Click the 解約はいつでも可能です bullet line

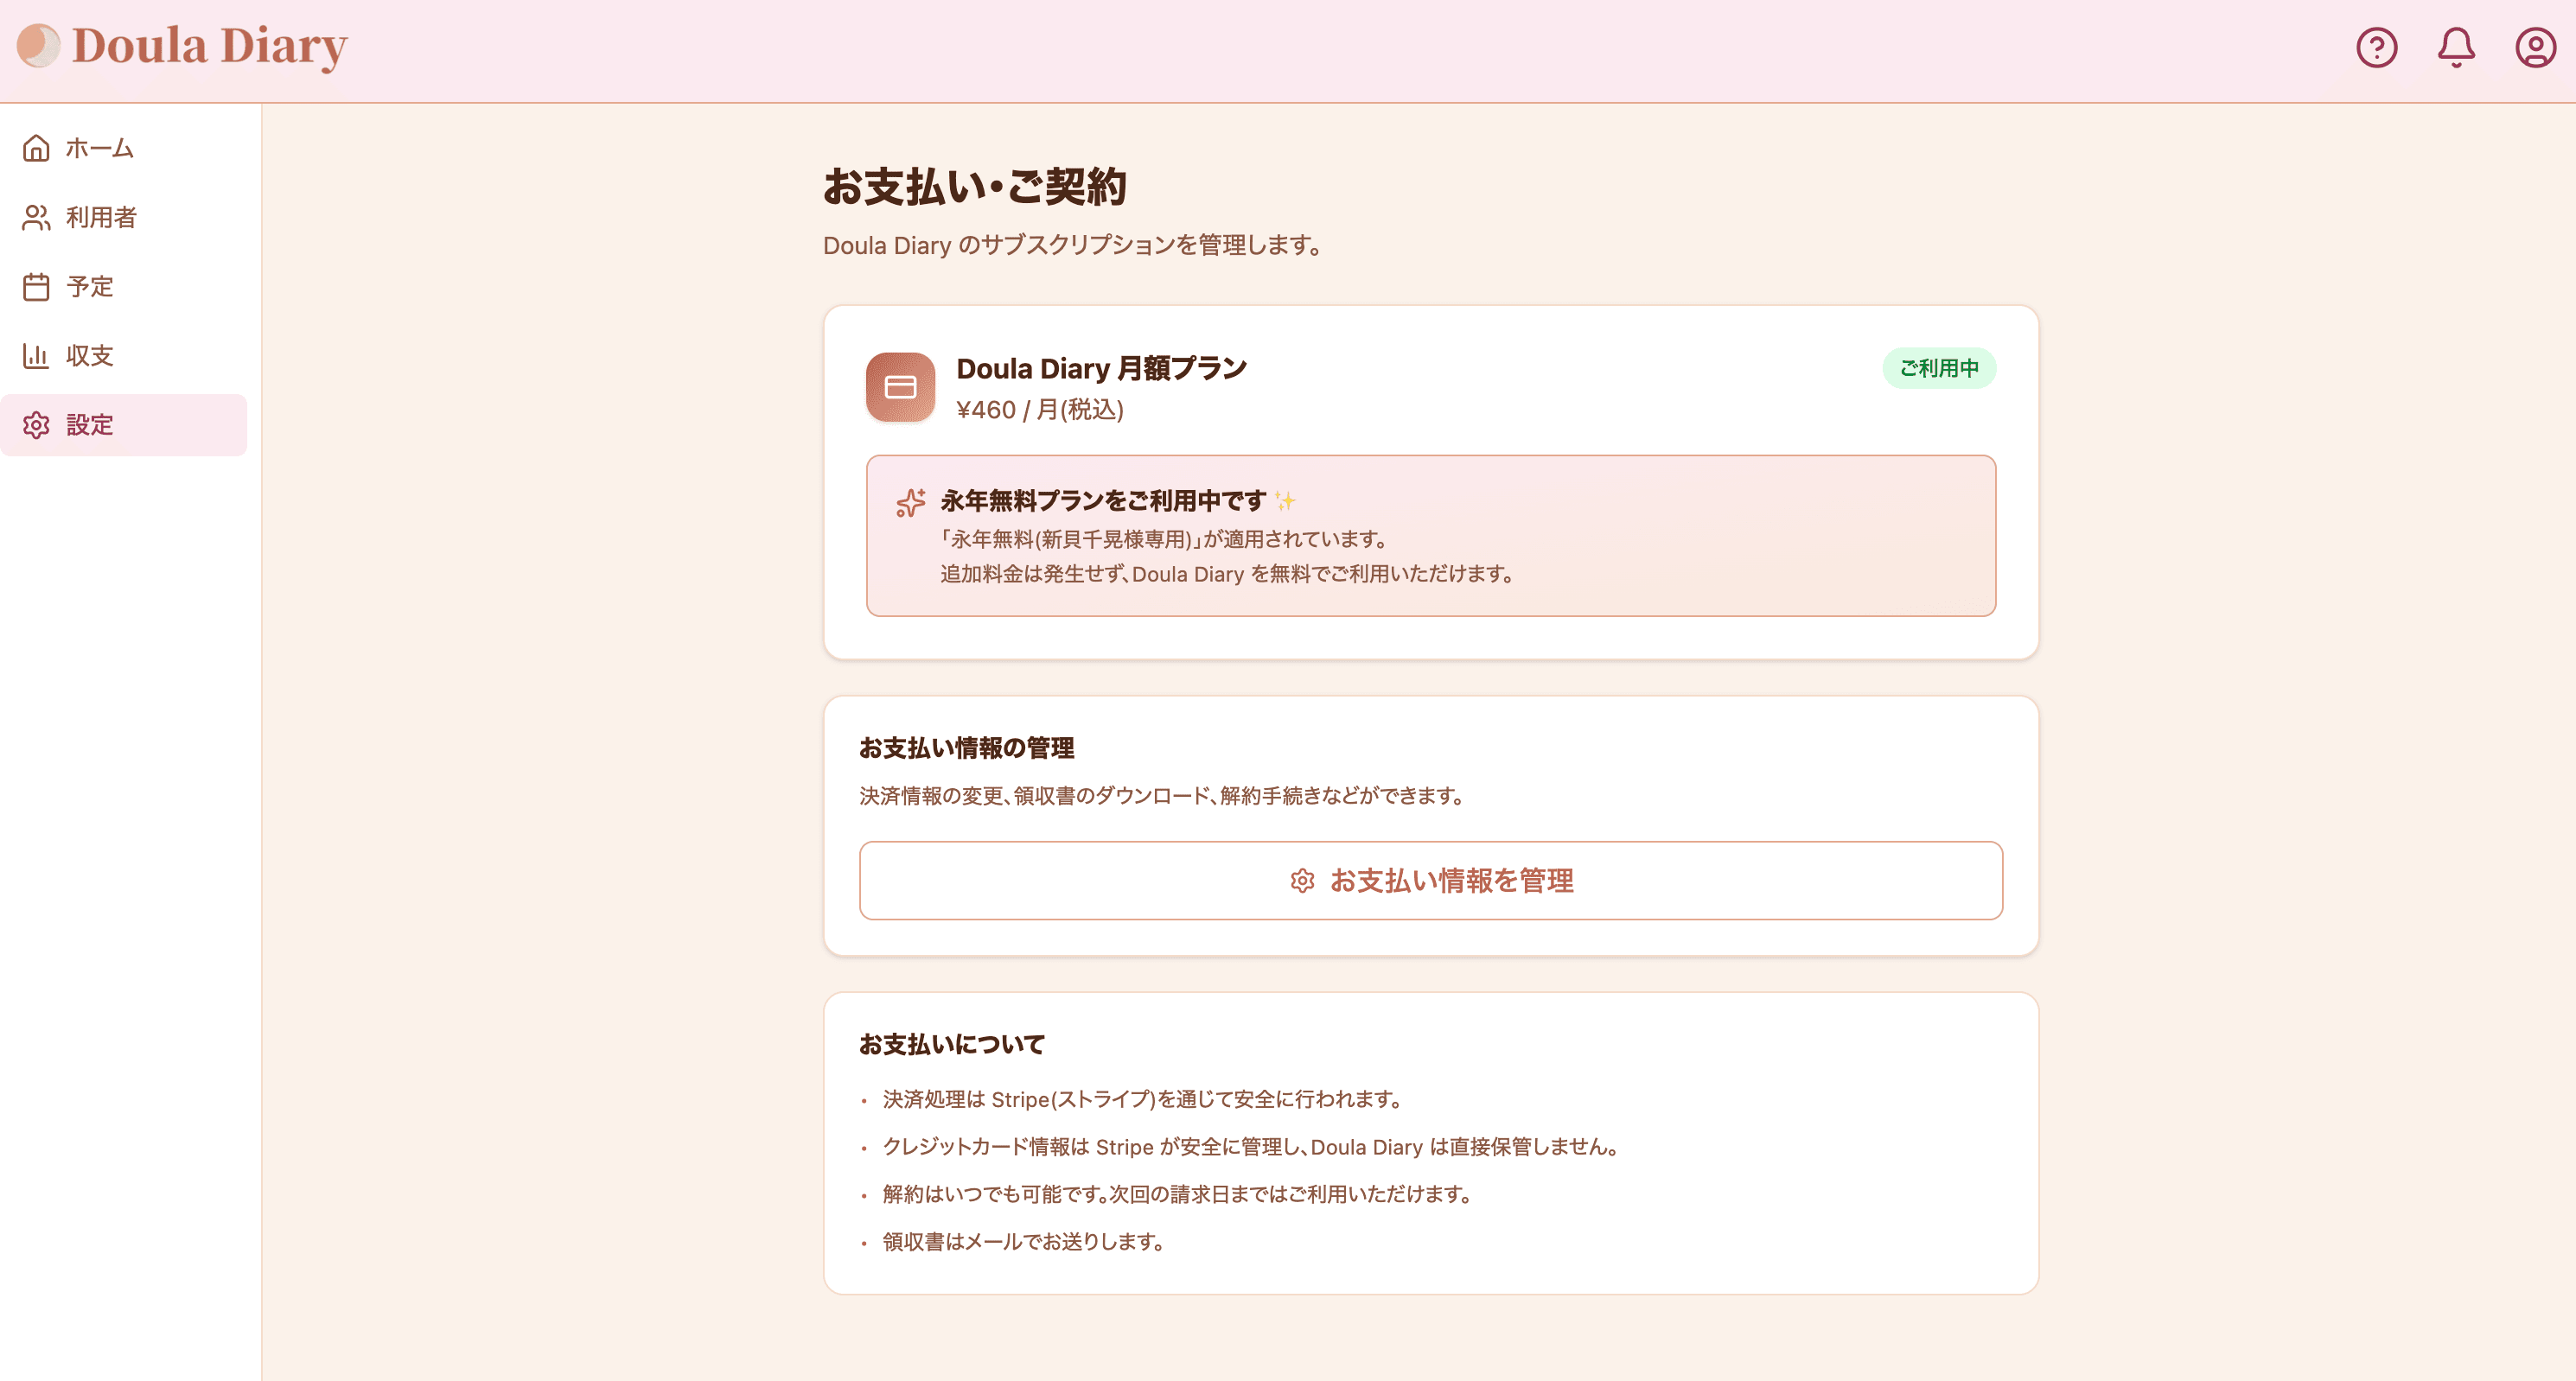pos(1180,1194)
